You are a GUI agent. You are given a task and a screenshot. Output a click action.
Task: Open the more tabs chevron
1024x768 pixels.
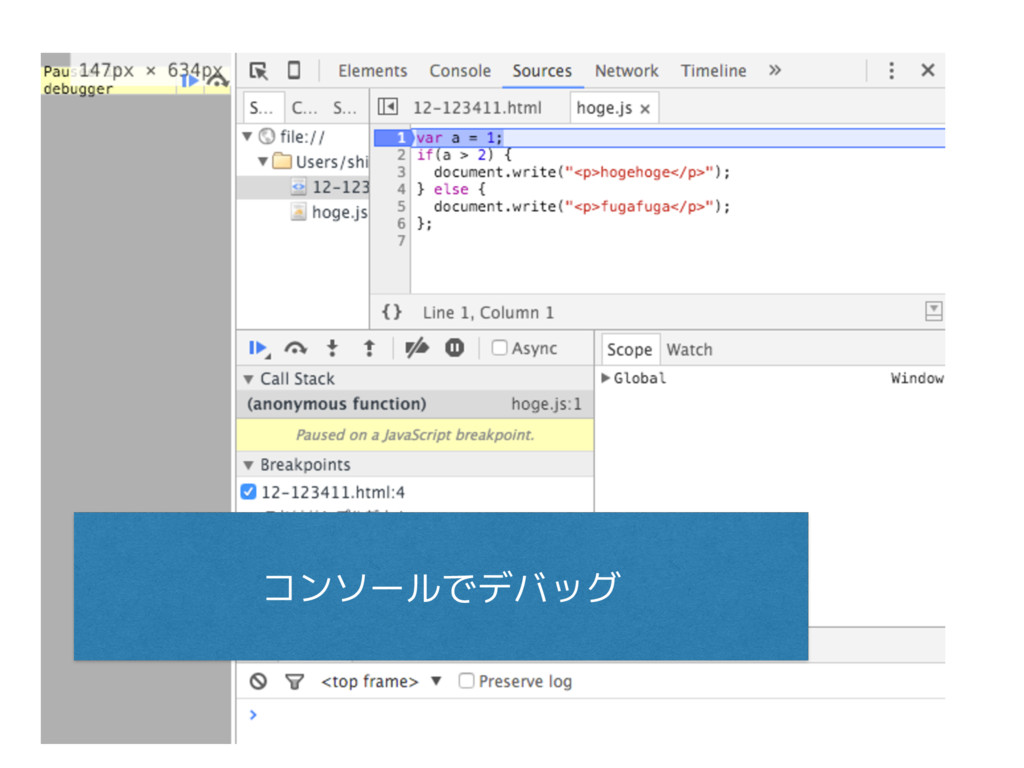pyautogui.click(x=775, y=70)
